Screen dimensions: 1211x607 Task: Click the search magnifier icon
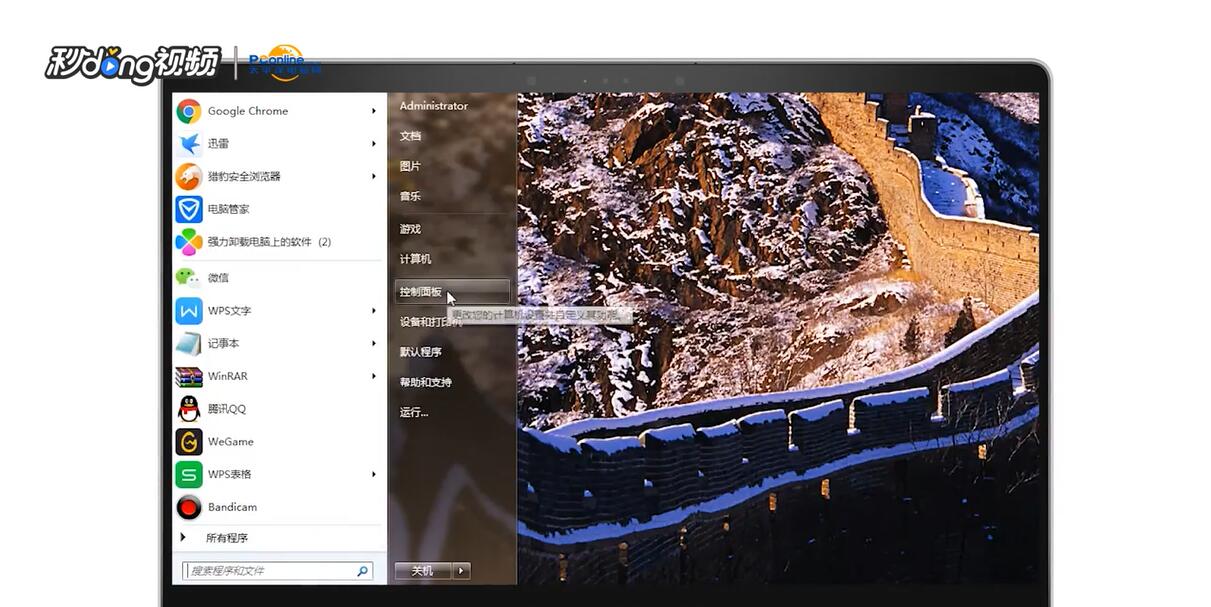(362, 571)
